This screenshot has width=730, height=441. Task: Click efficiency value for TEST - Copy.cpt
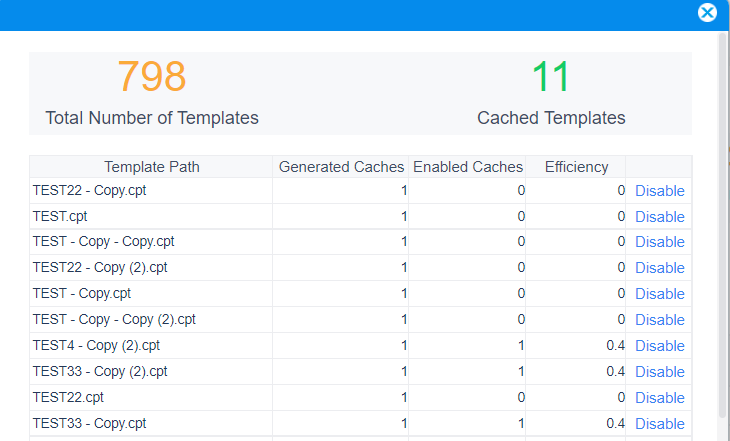(621, 293)
